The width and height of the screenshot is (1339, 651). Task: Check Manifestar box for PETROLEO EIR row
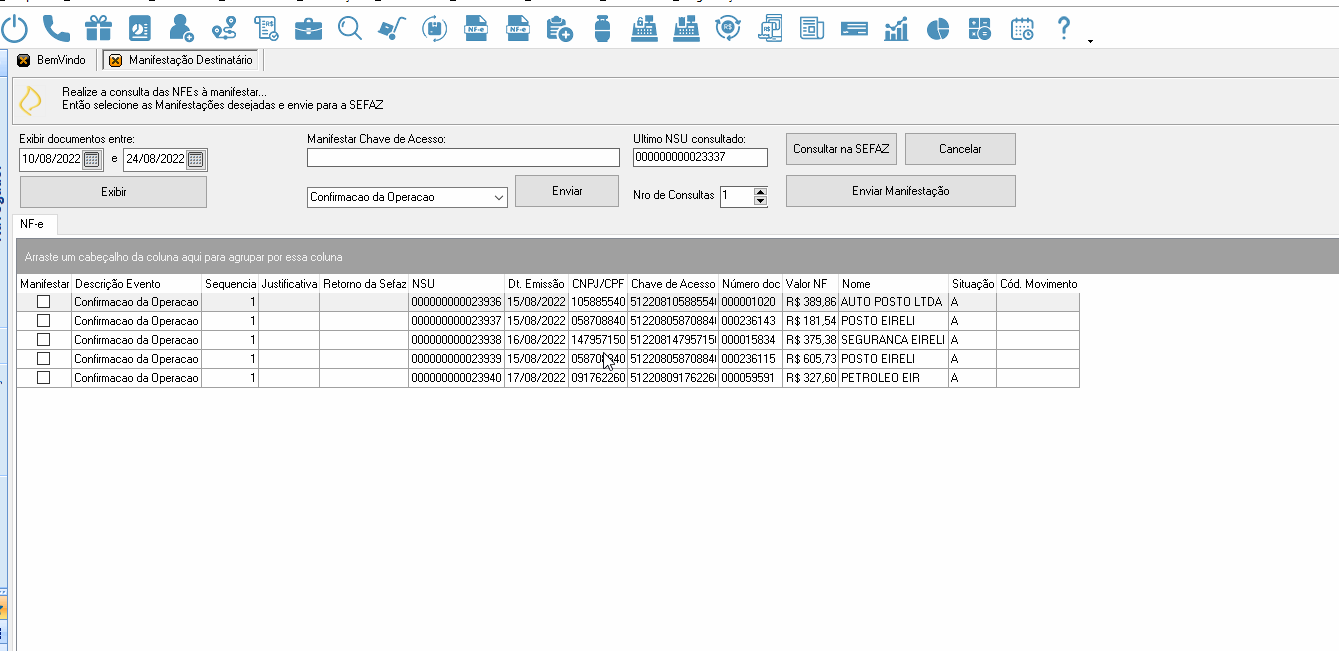point(43,378)
